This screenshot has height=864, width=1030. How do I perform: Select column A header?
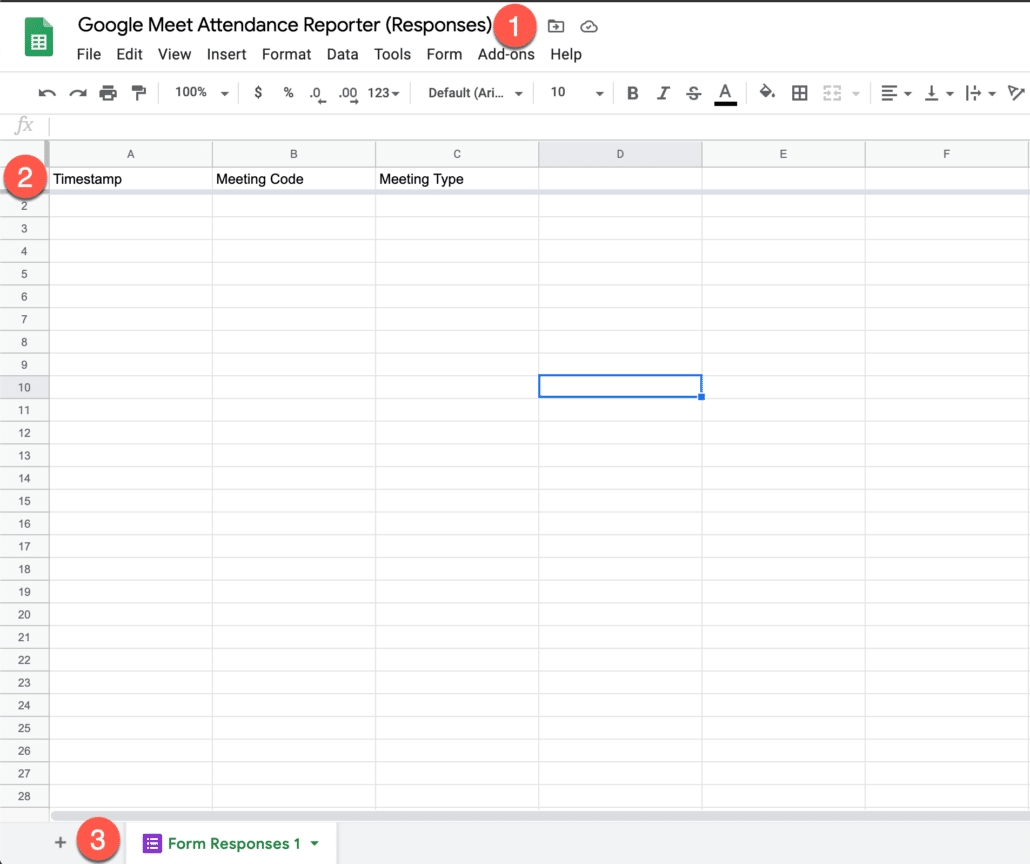click(x=131, y=154)
